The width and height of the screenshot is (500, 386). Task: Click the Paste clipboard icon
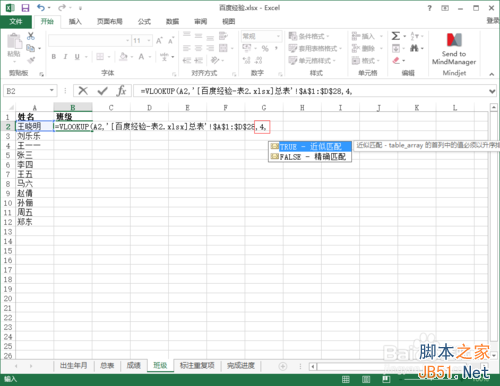(14, 41)
